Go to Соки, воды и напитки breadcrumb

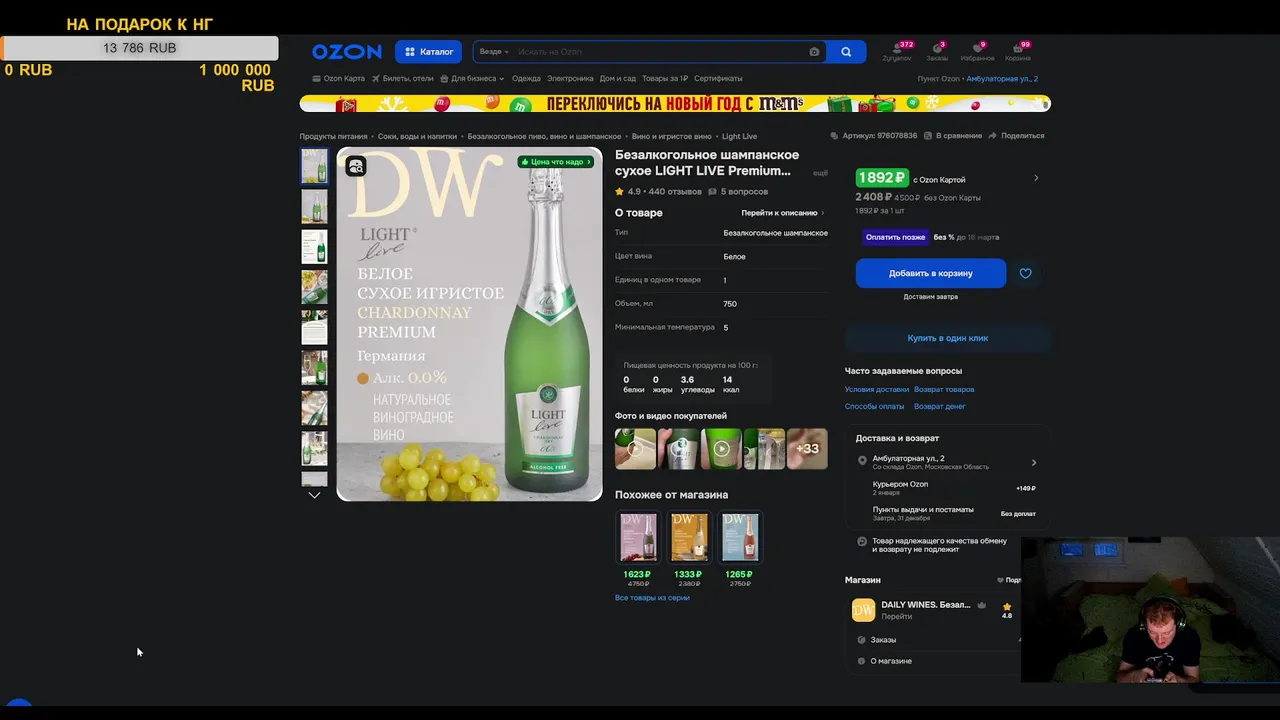tap(417, 136)
